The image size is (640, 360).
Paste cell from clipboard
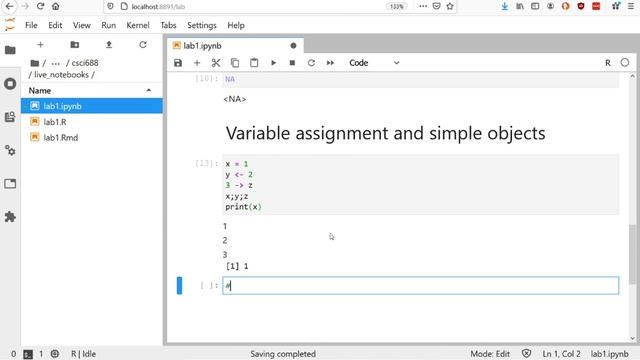(254, 63)
